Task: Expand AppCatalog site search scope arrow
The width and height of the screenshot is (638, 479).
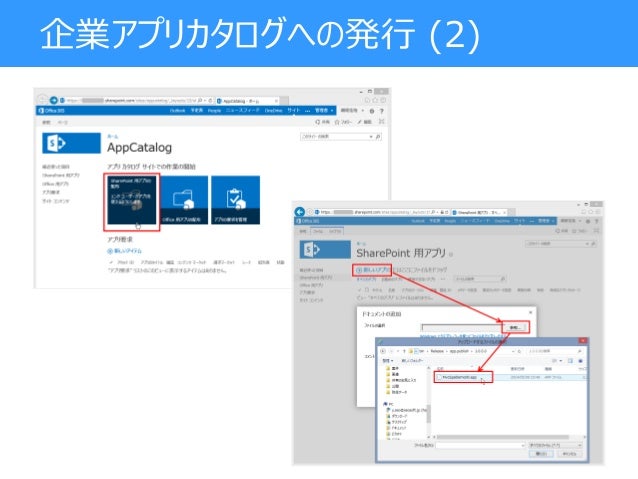Action: click(371, 137)
